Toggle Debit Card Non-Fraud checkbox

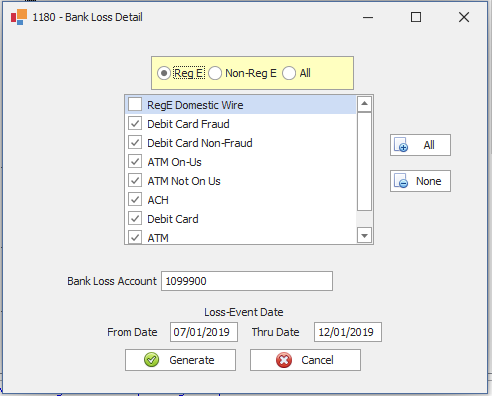135,143
